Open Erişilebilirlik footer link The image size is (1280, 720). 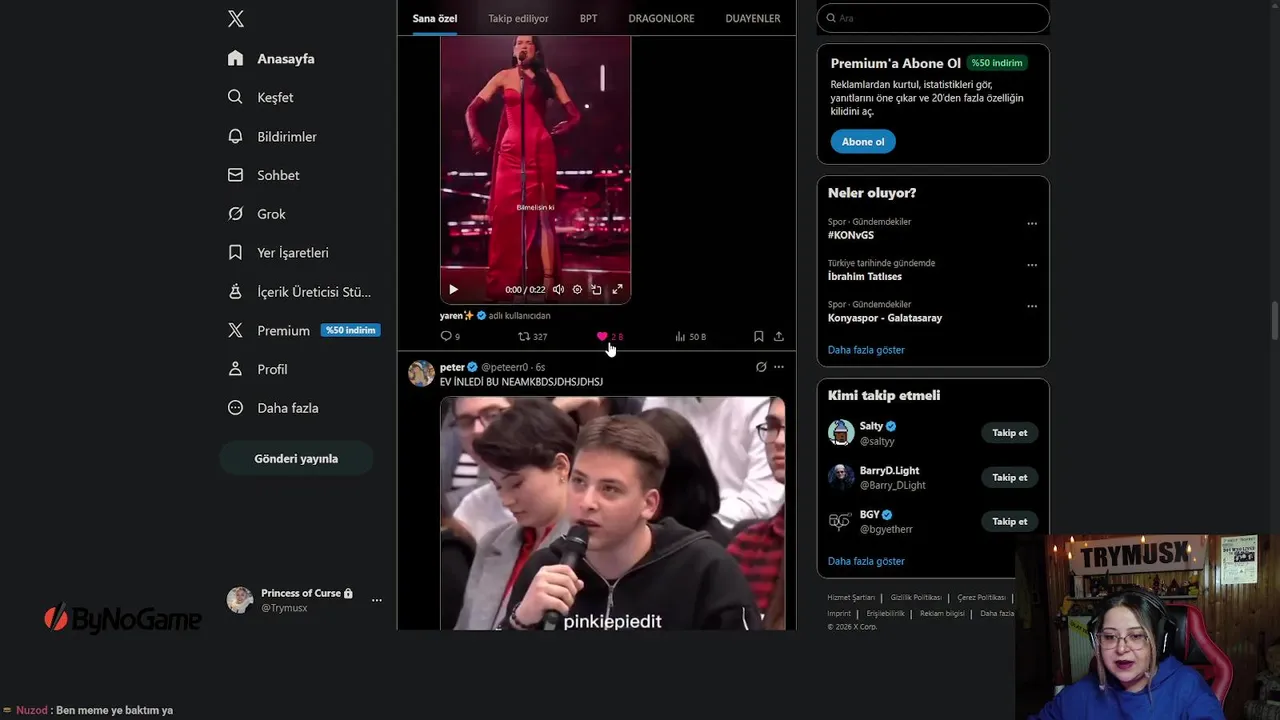[885, 614]
